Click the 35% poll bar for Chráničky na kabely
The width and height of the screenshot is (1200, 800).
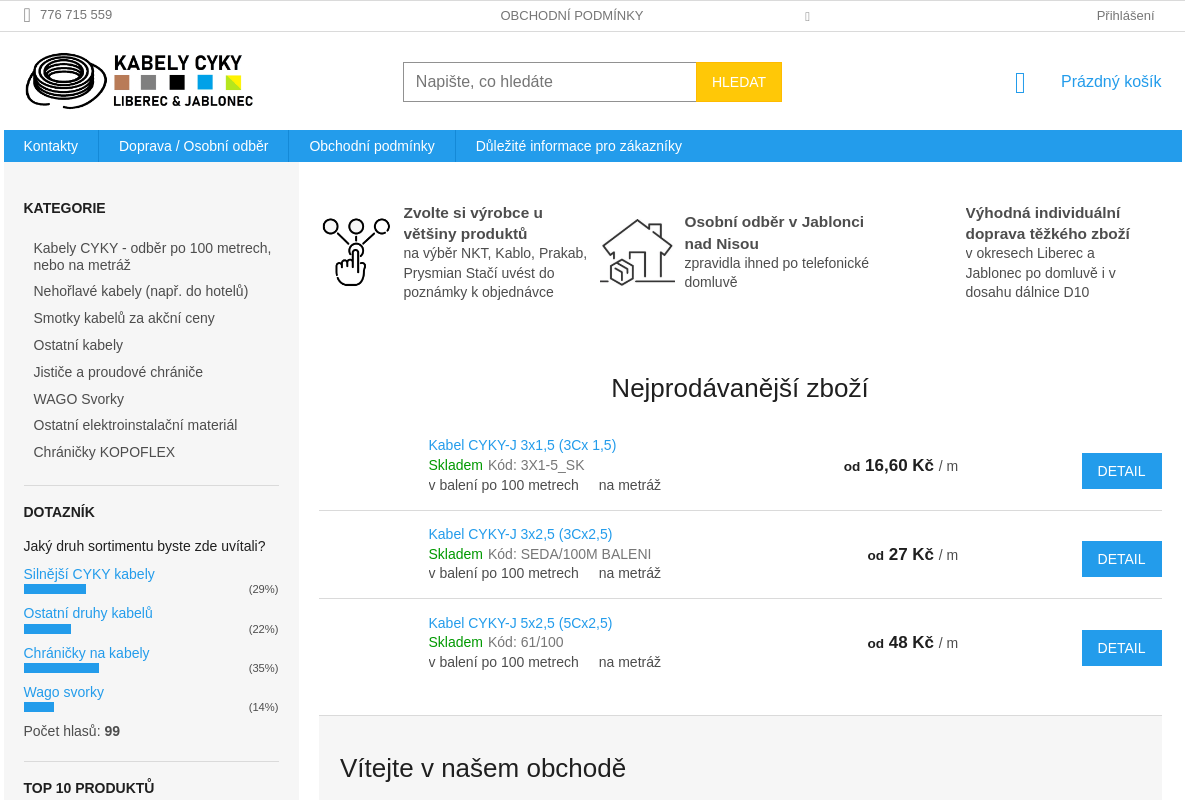click(61, 668)
